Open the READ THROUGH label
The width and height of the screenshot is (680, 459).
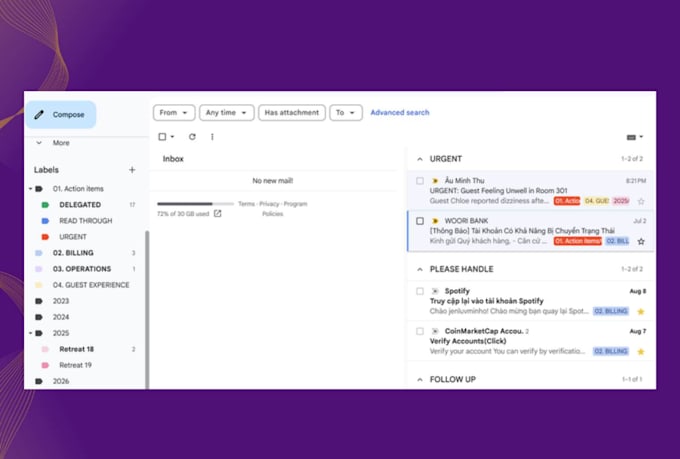click(87, 221)
